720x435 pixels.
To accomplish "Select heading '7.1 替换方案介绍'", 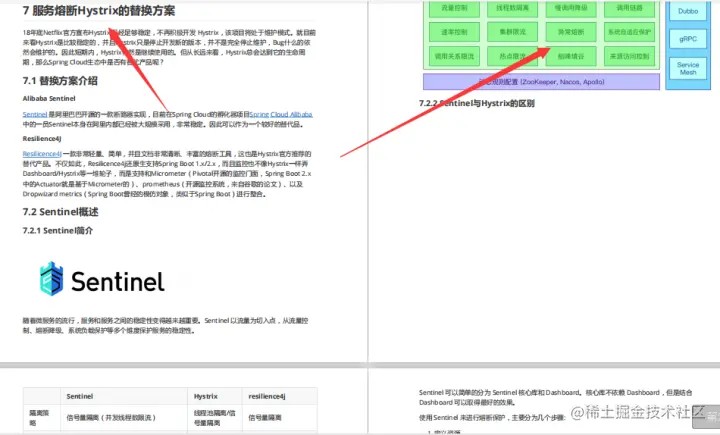I will (60, 81).
